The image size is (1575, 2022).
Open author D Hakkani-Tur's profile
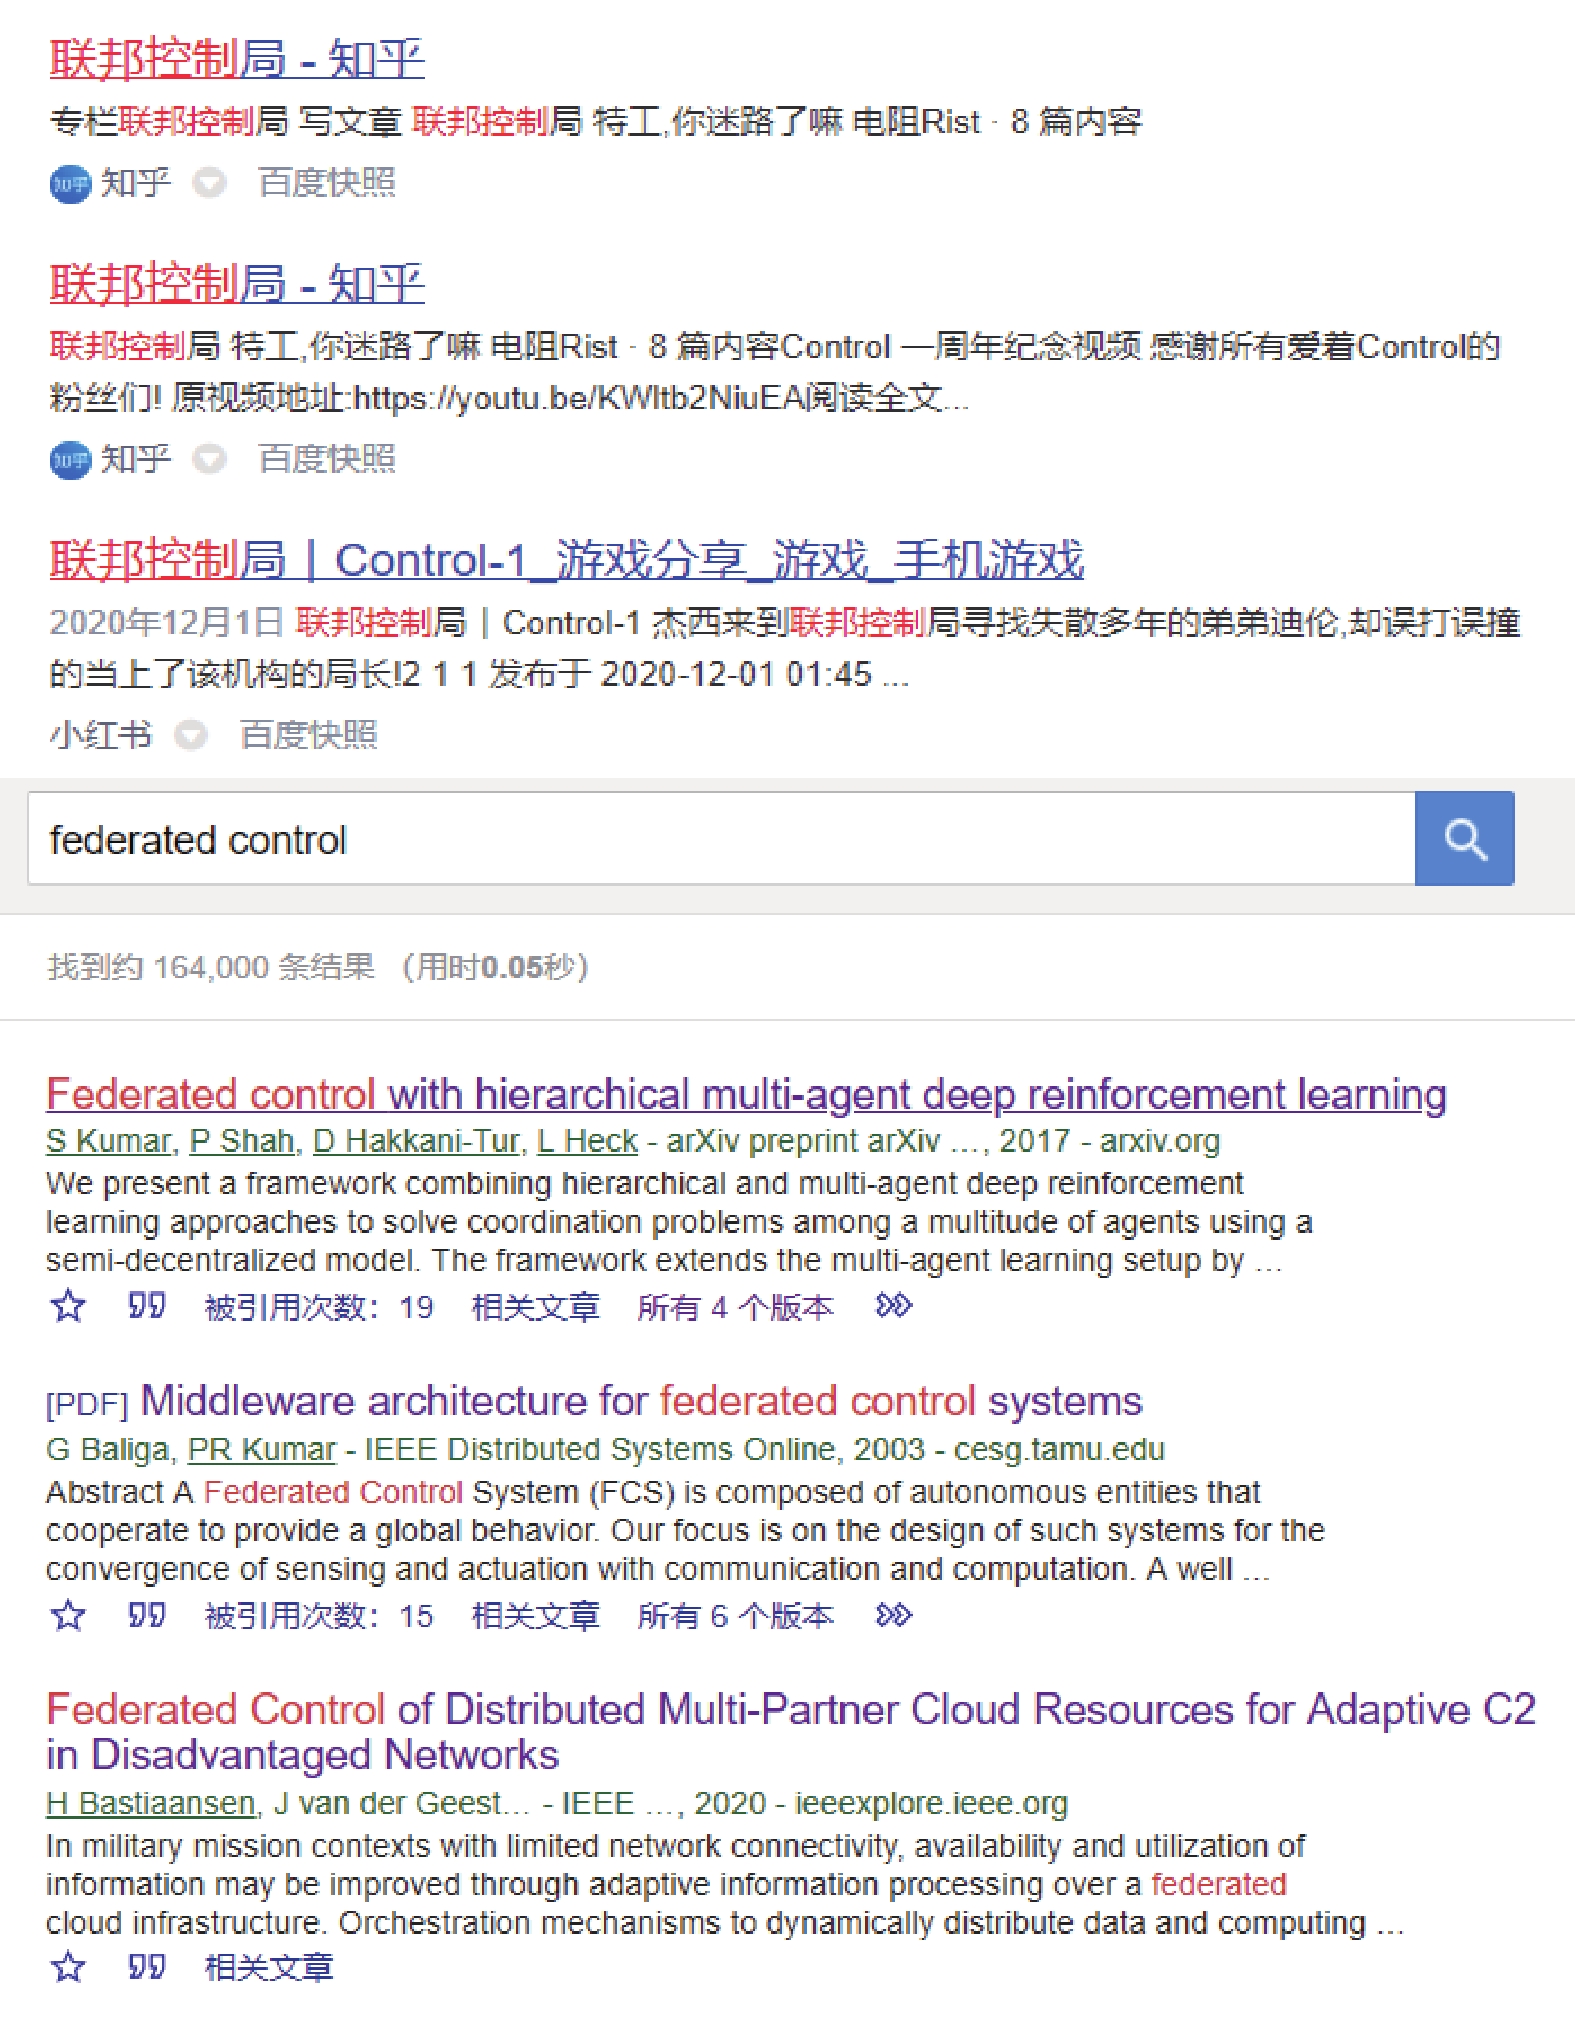[x=416, y=1141]
